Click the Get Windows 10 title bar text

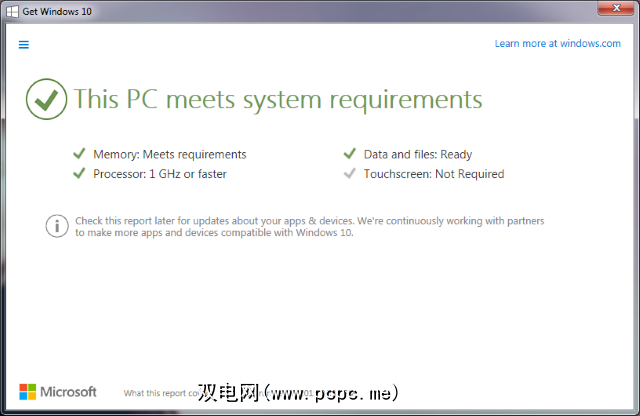pos(55,10)
